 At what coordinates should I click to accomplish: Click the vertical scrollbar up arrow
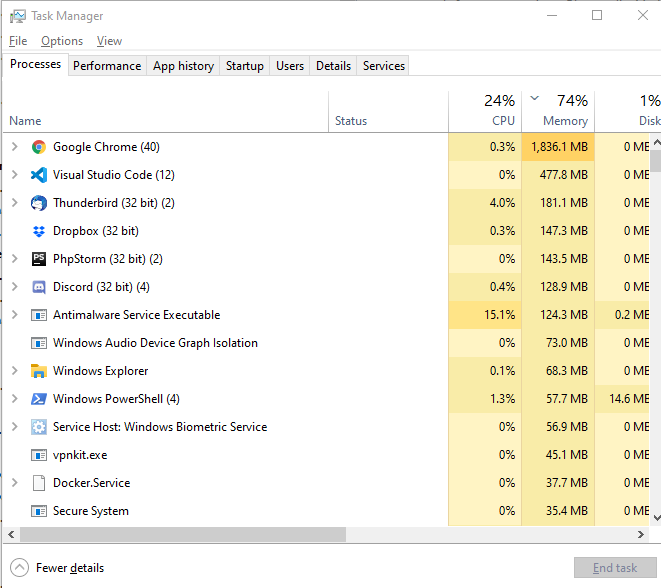pos(657,142)
